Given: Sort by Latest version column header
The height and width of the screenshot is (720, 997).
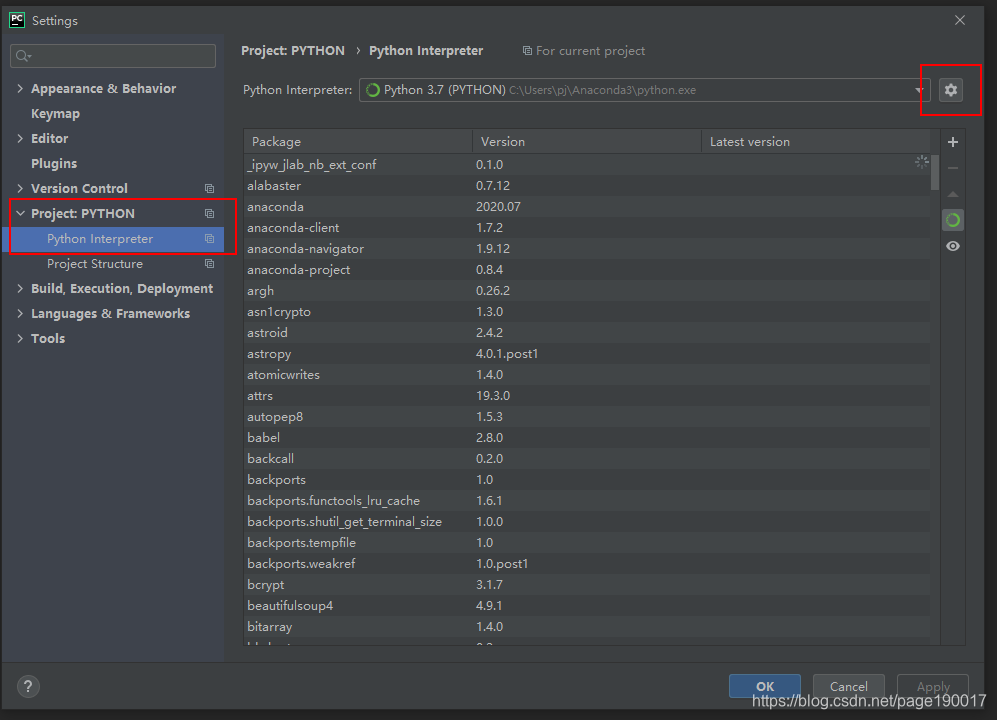Looking at the screenshot, I should click(x=816, y=142).
